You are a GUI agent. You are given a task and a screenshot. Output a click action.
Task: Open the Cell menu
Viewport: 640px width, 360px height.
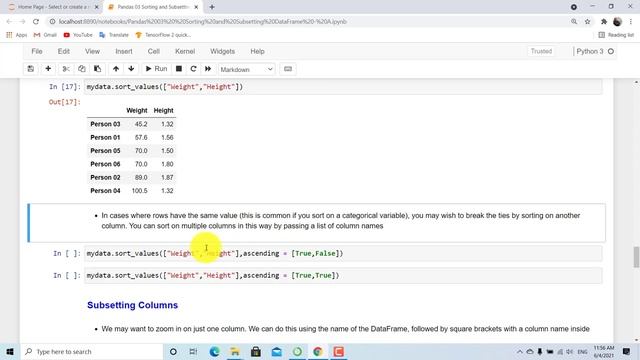tap(153, 51)
